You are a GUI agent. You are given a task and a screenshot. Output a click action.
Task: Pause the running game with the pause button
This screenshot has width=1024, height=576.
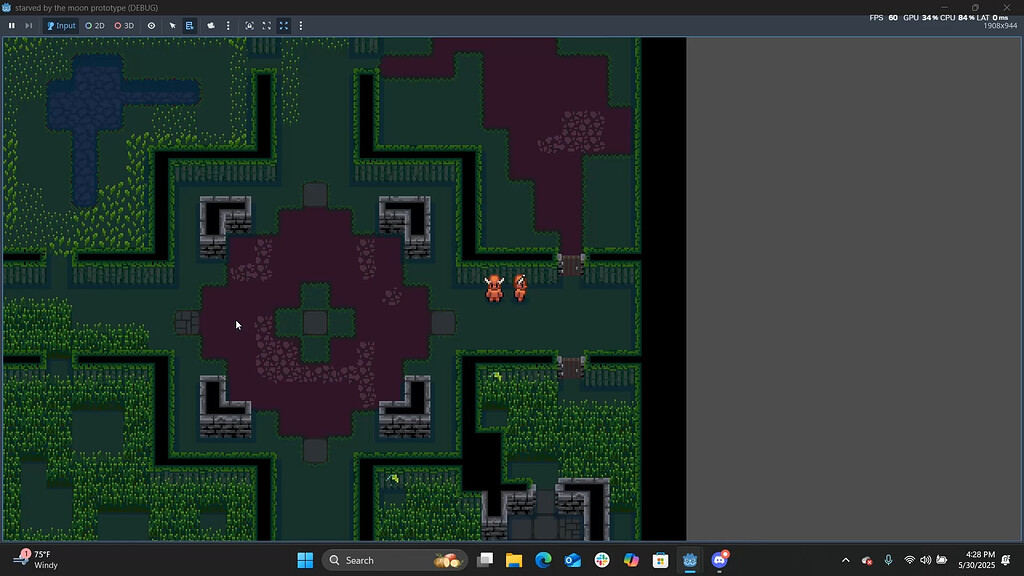[x=12, y=25]
